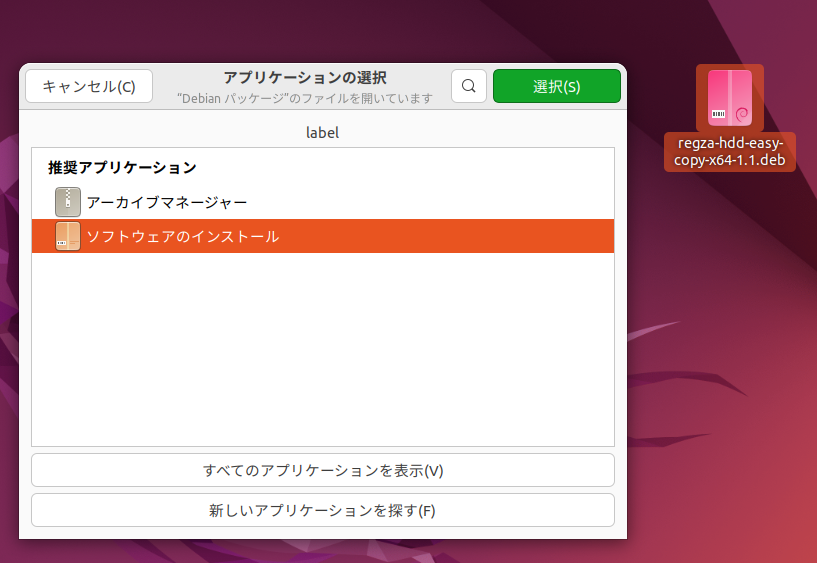Click the magnifier search icon in header

[469, 86]
